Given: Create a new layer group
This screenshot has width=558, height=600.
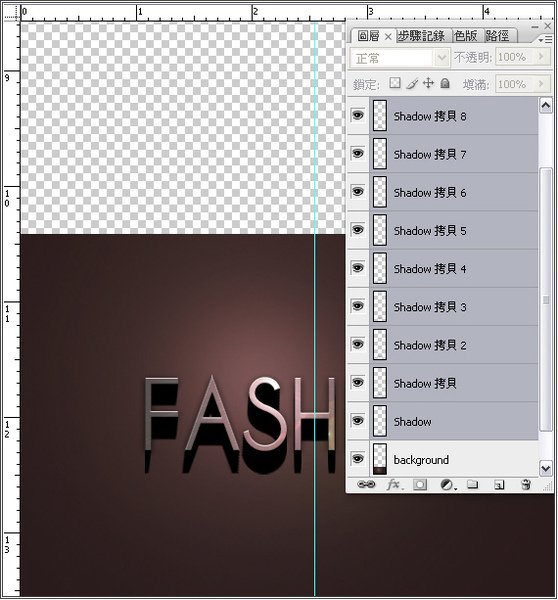Looking at the screenshot, I should click(x=473, y=485).
